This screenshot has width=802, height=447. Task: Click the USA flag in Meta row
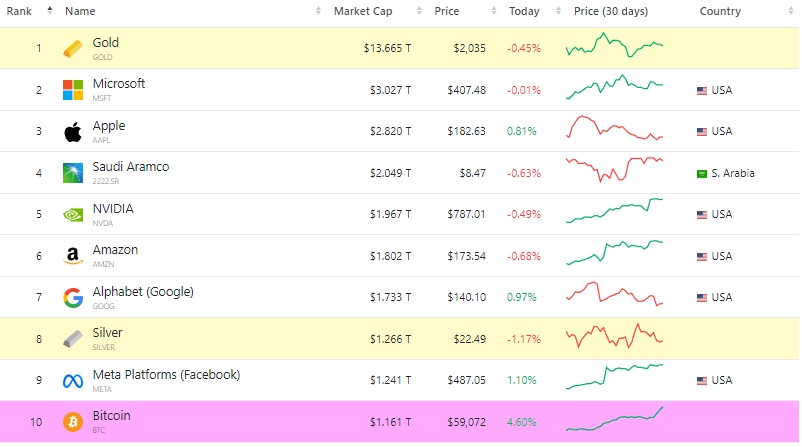(702, 381)
